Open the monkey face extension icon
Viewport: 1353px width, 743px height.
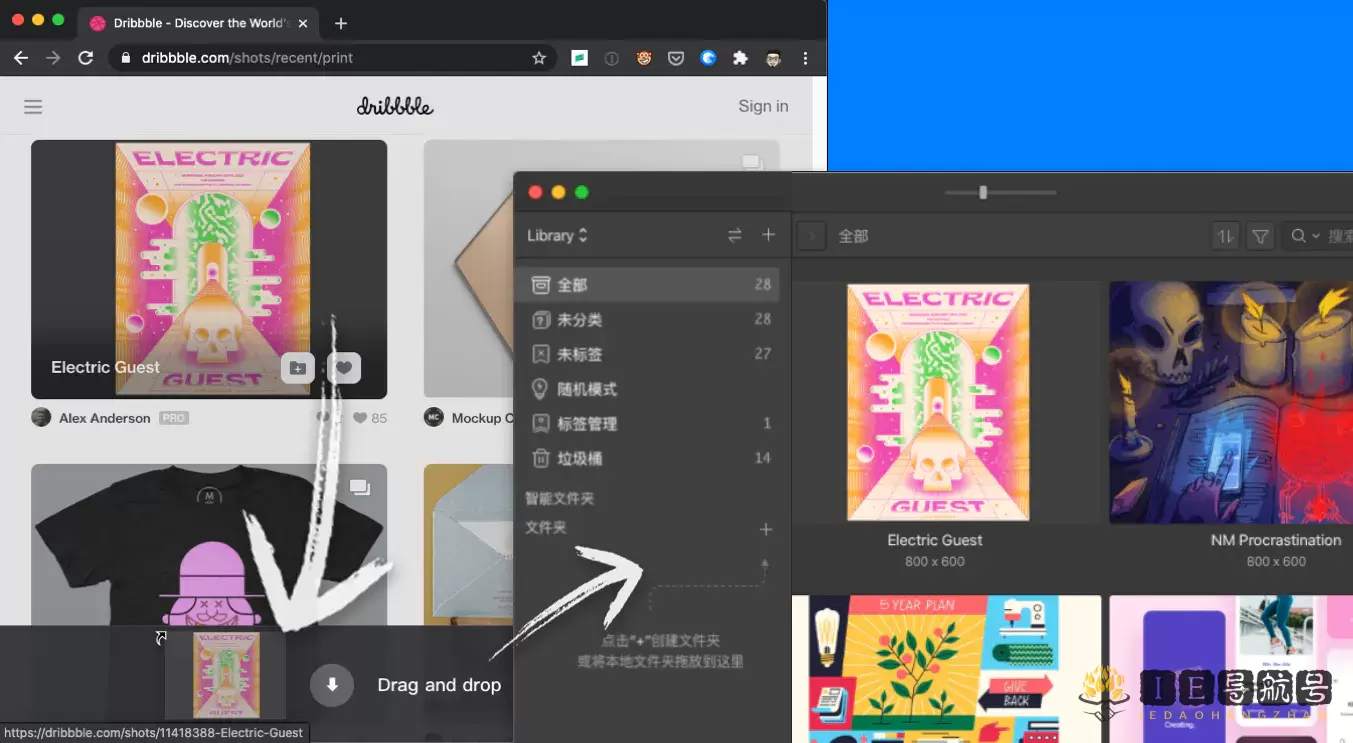(644, 58)
